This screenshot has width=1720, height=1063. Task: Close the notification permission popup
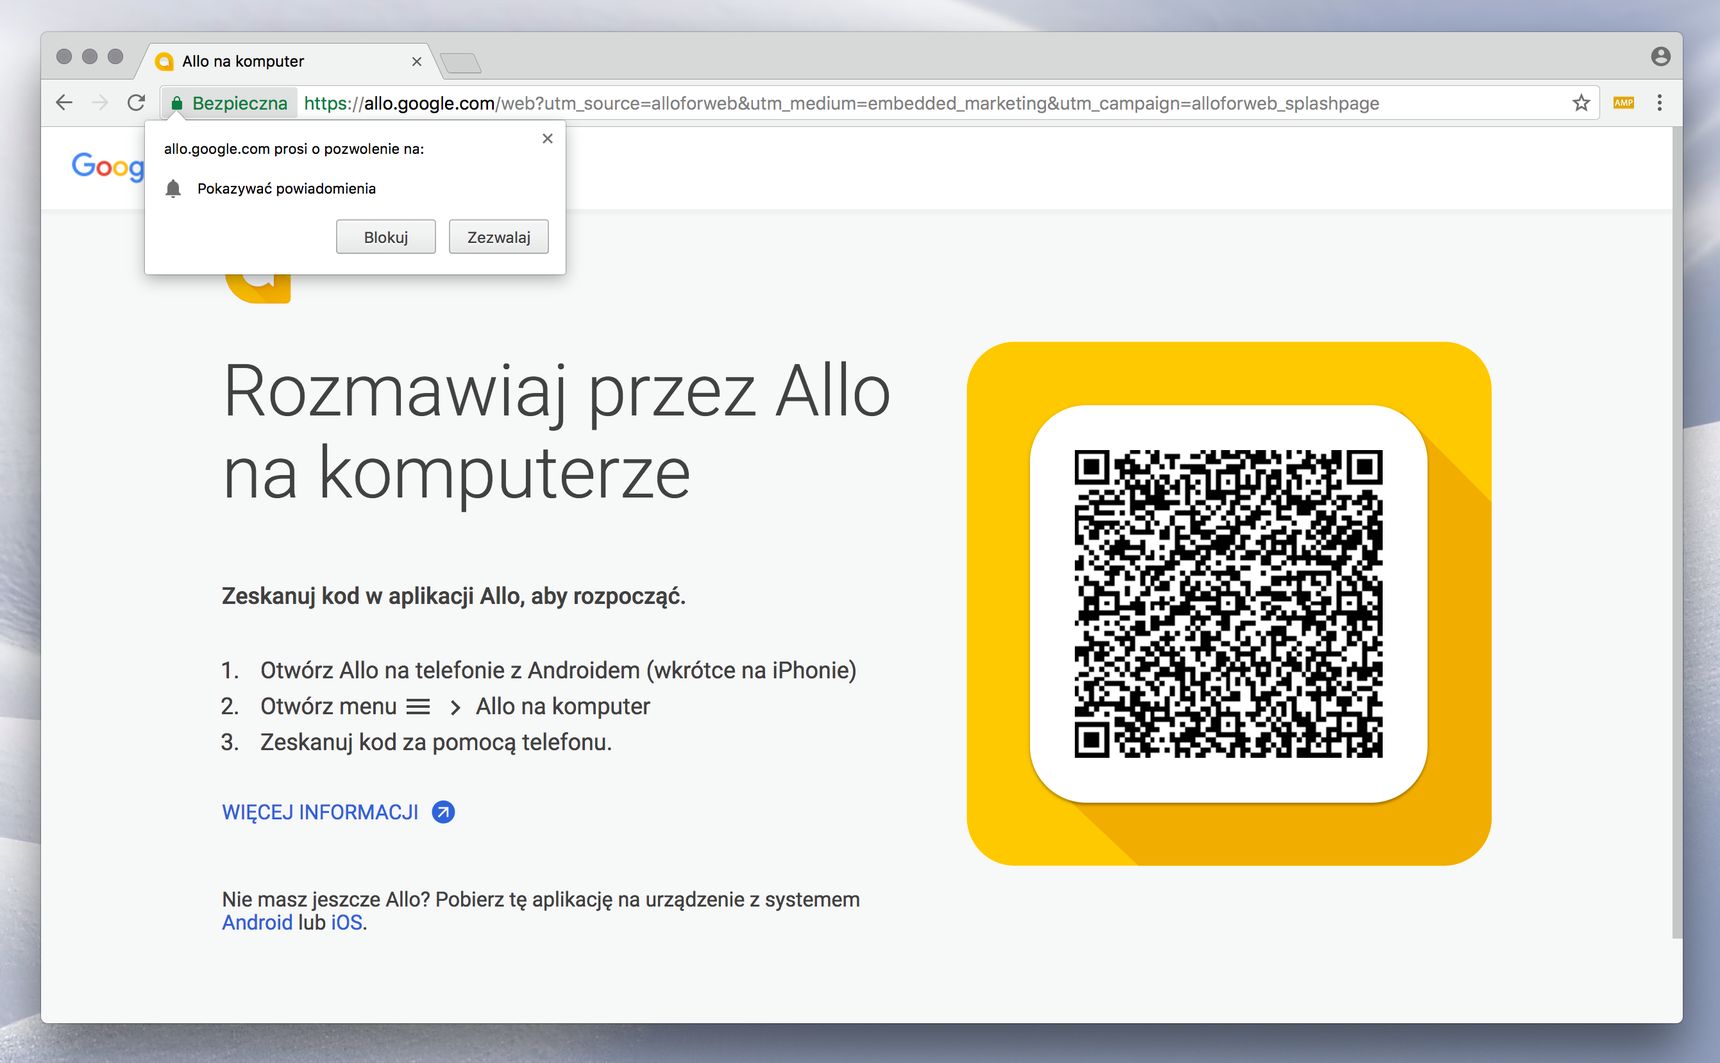pyautogui.click(x=547, y=139)
